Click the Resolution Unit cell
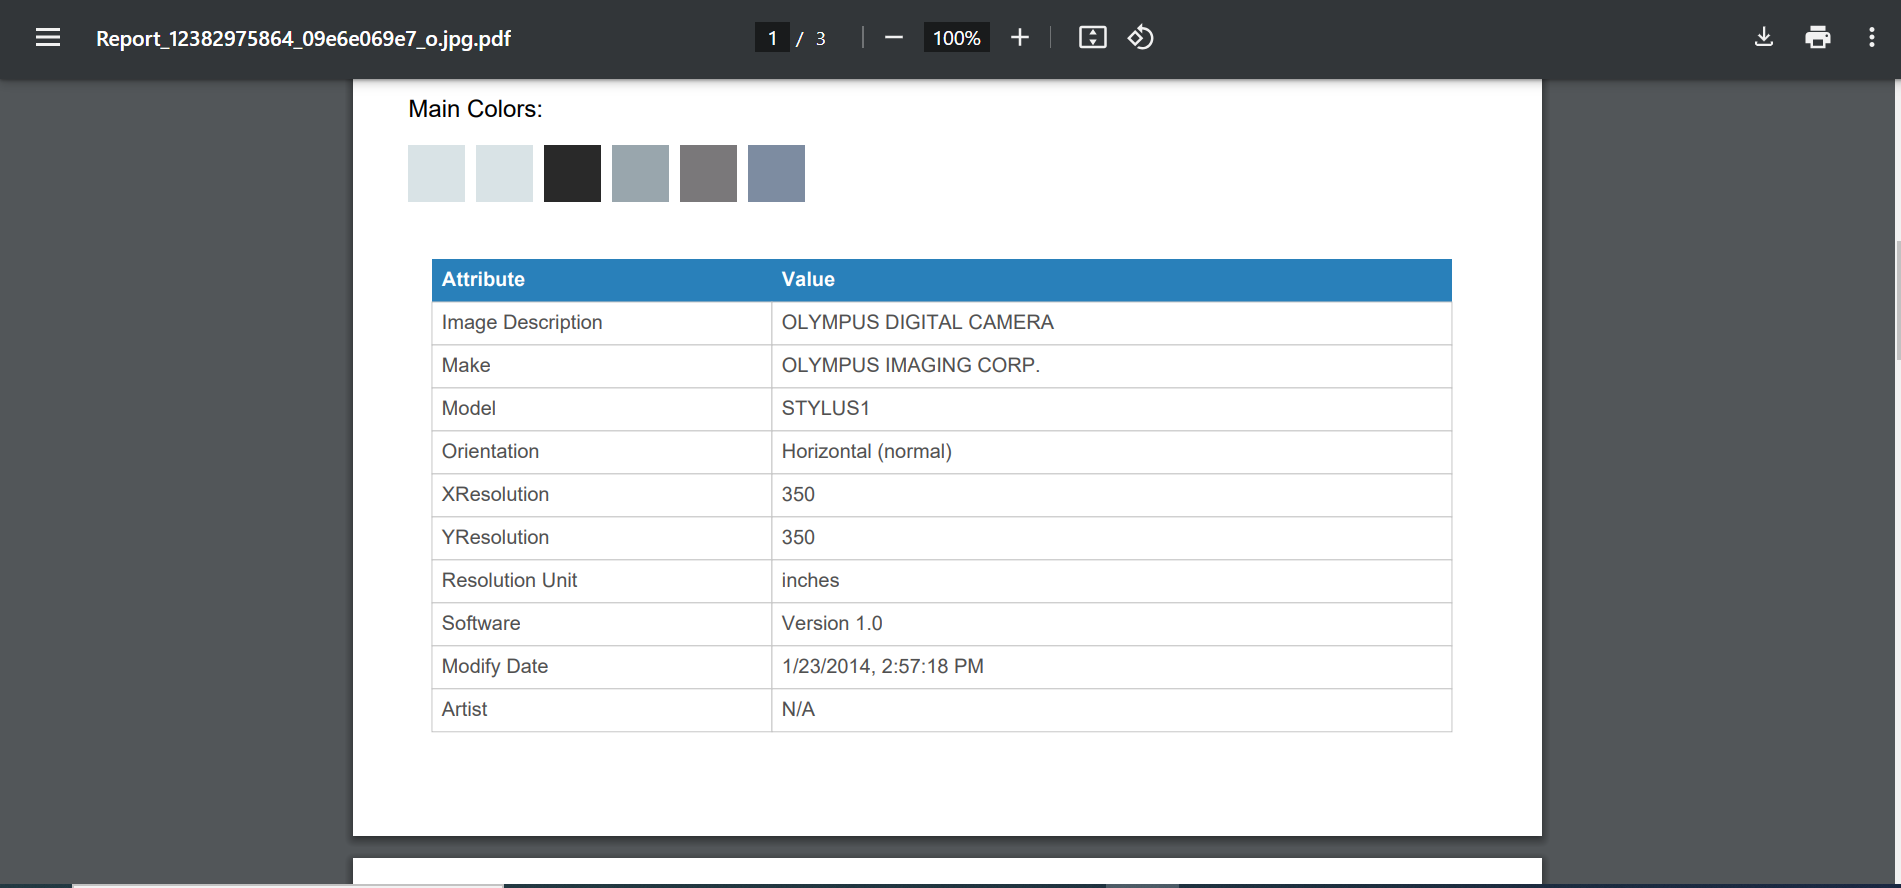The width and height of the screenshot is (1901, 888). (602, 581)
